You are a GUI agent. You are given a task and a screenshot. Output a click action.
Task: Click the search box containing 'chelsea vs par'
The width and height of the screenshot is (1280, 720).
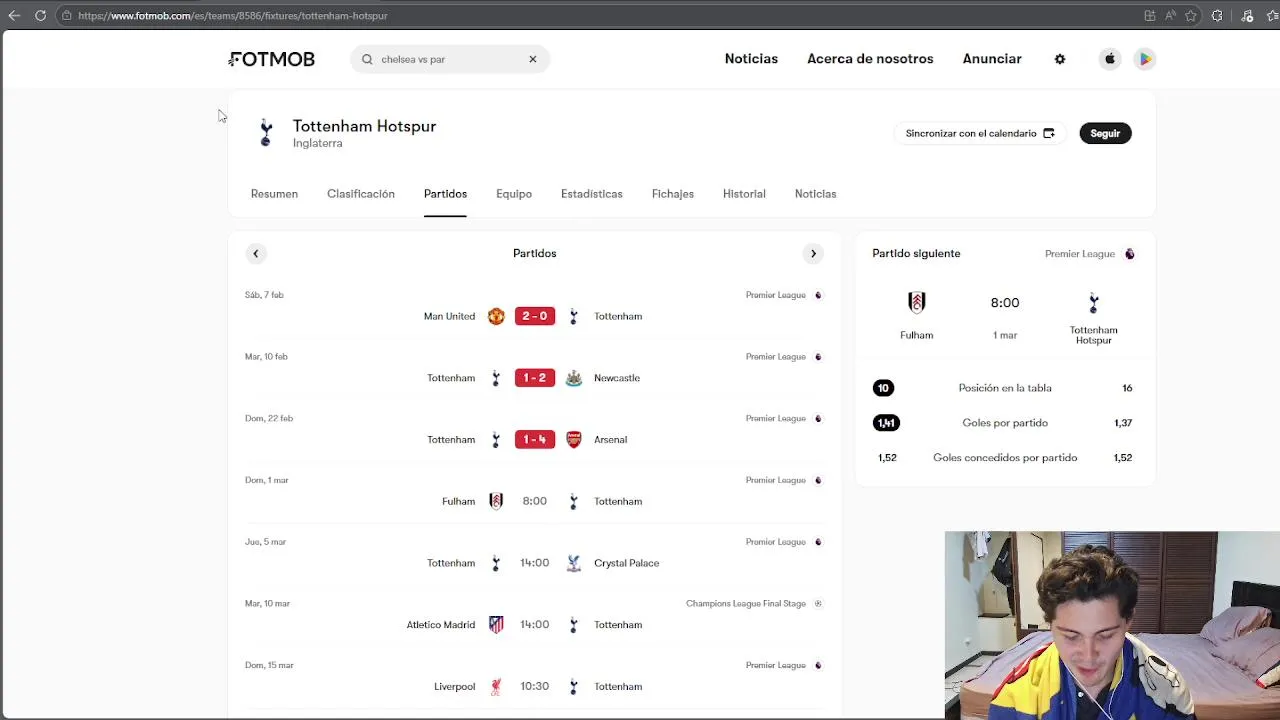point(449,59)
